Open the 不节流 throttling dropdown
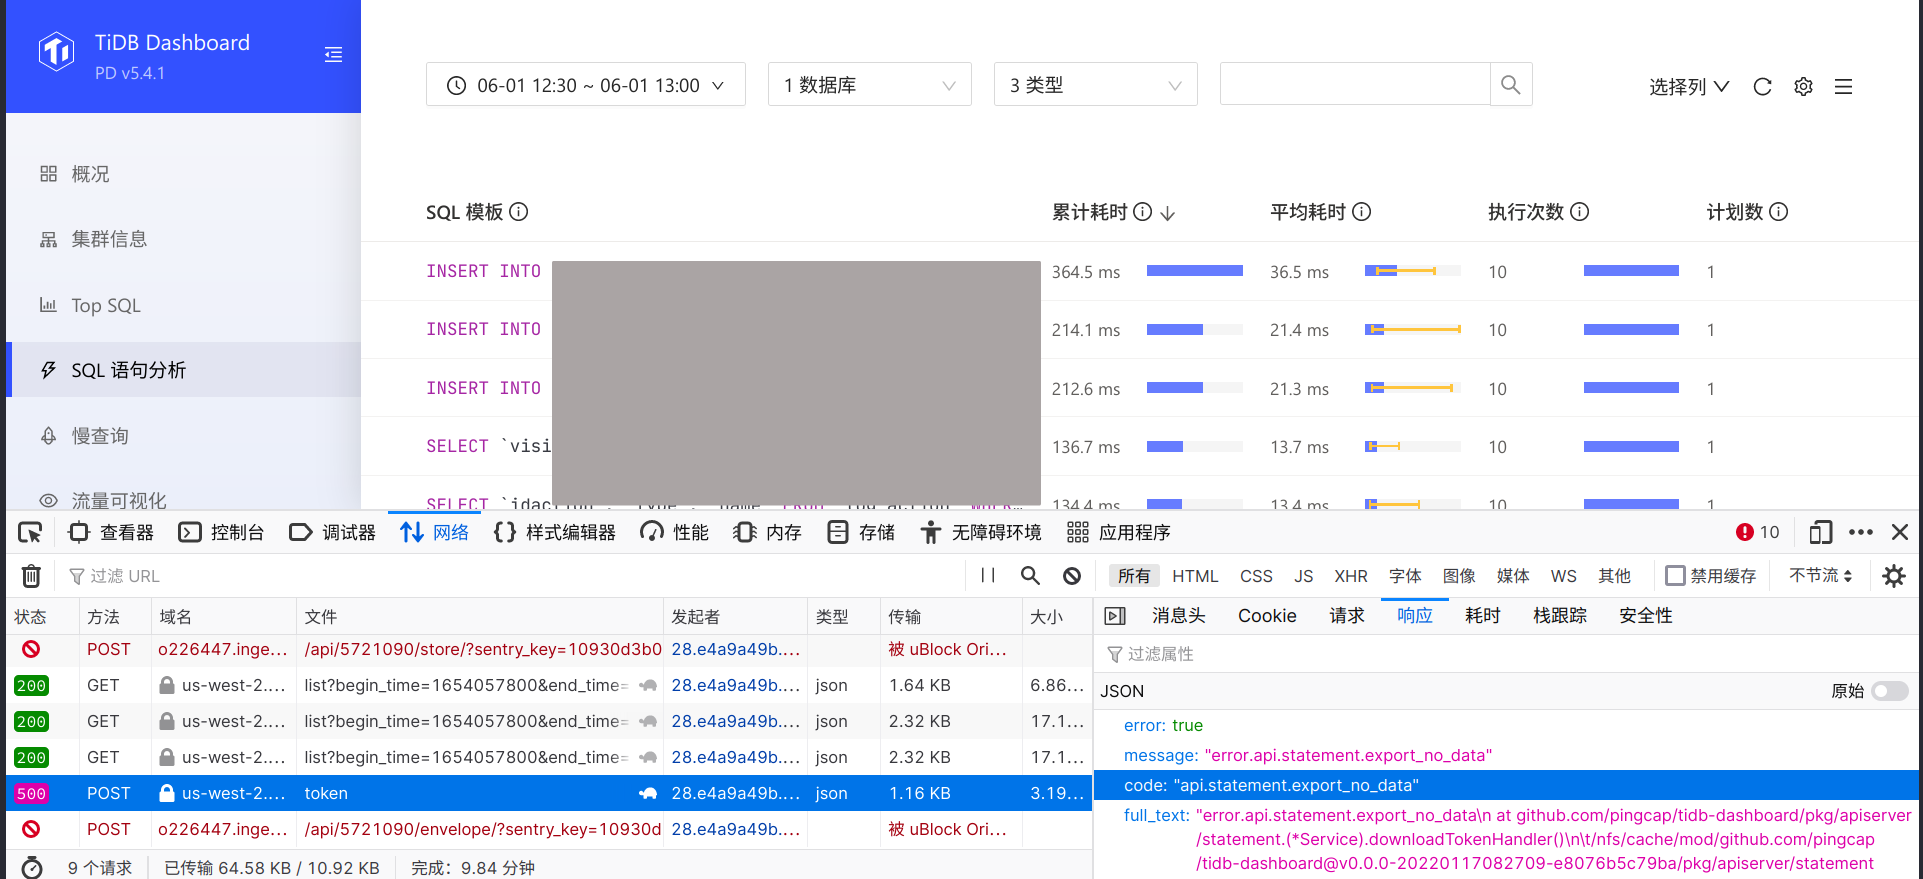This screenshot has height=879, width=1923. coord(1821,576)
